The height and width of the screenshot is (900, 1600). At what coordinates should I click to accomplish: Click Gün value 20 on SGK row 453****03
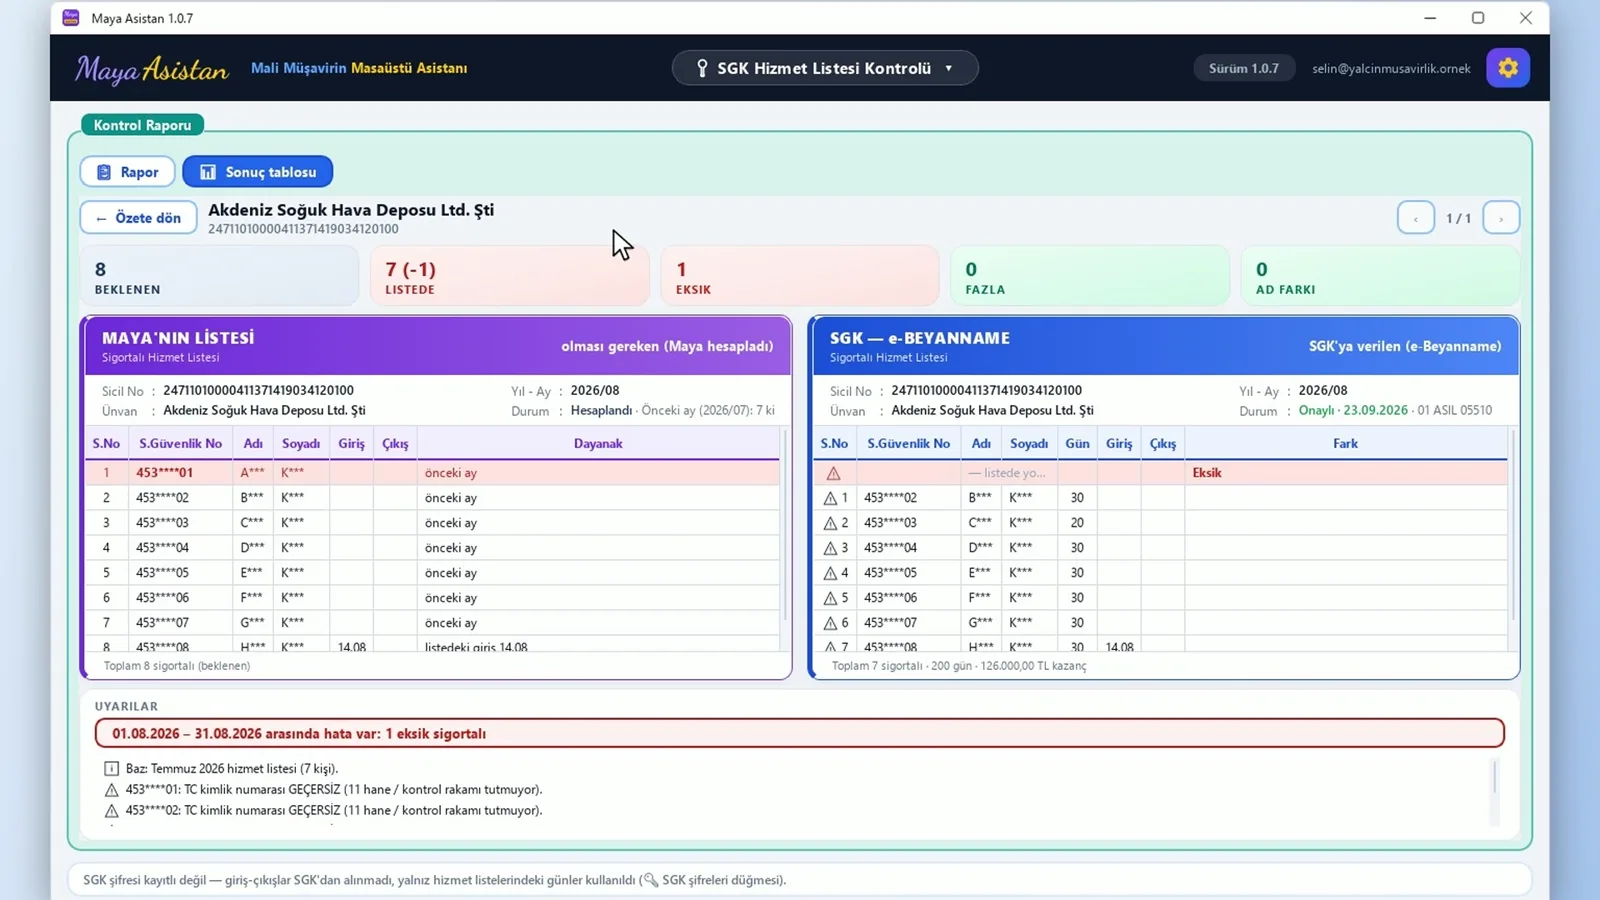tap(1077, 523)
